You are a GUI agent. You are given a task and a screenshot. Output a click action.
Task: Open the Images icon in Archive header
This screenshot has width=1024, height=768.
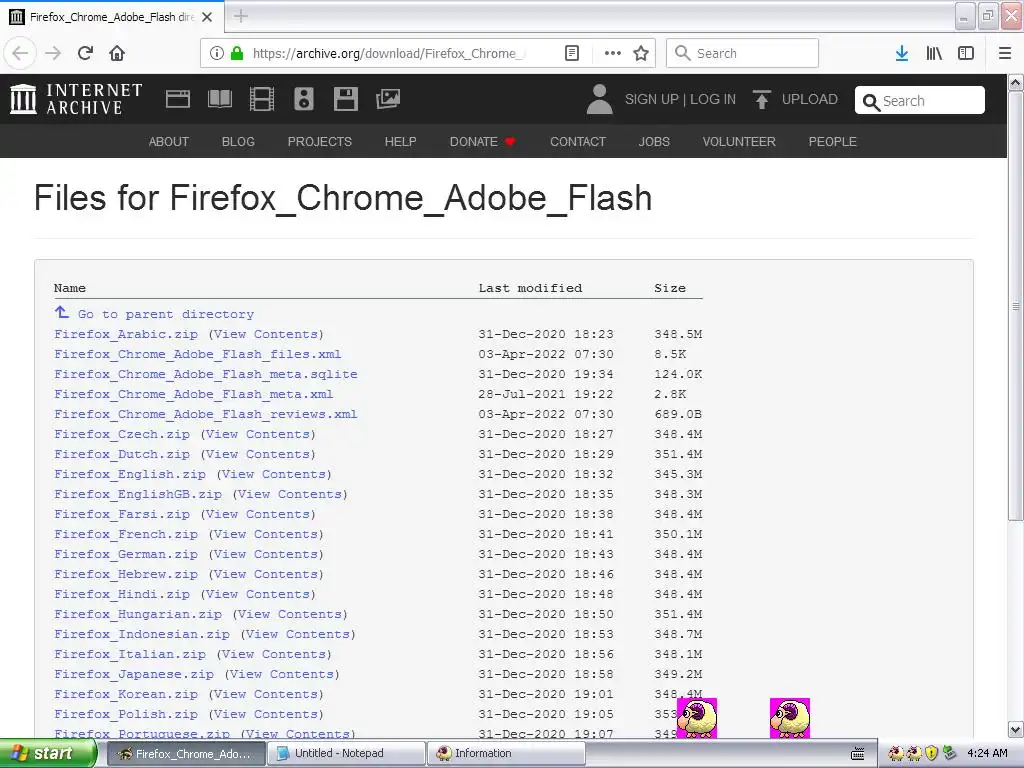tap(388, 99)
